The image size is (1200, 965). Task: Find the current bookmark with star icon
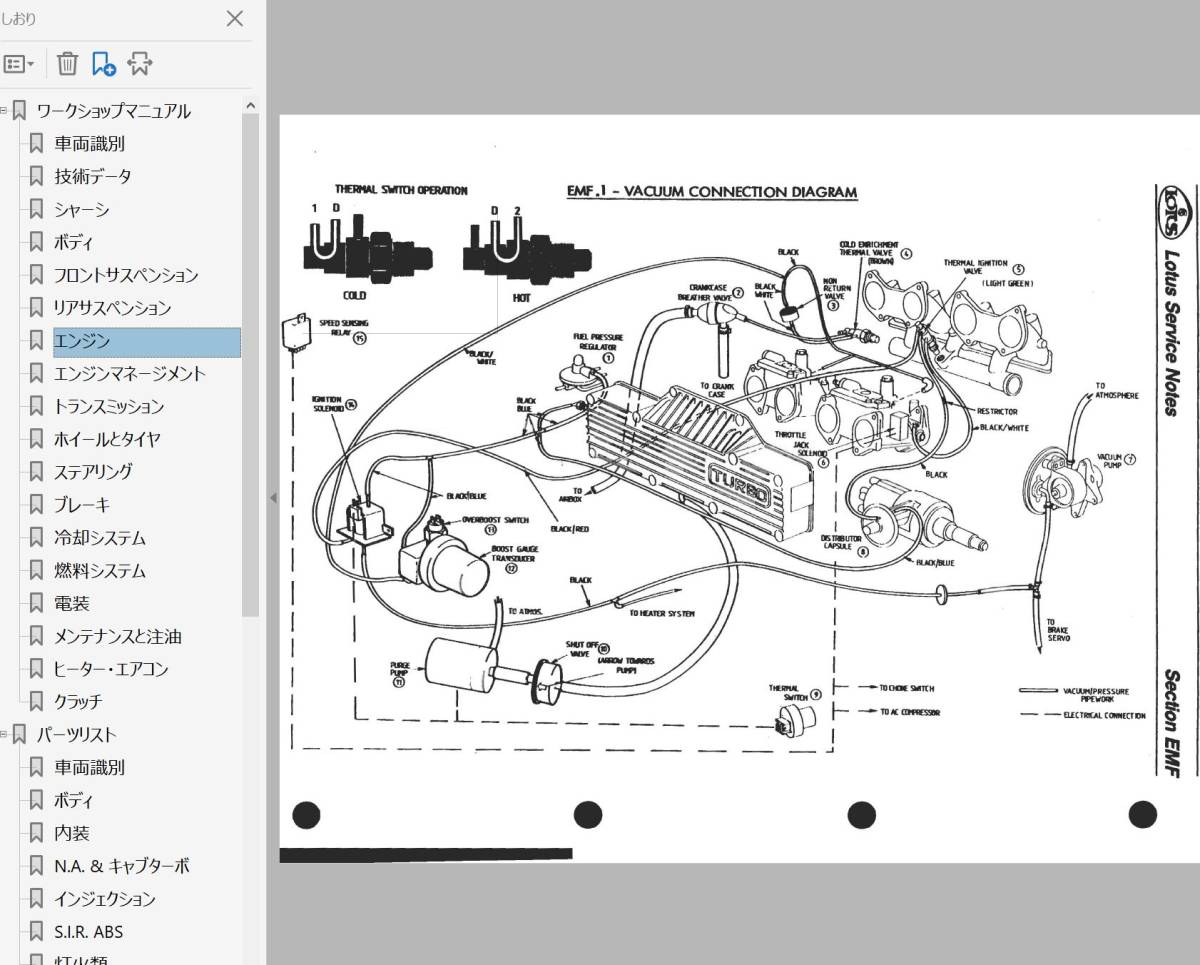[140, 64]
